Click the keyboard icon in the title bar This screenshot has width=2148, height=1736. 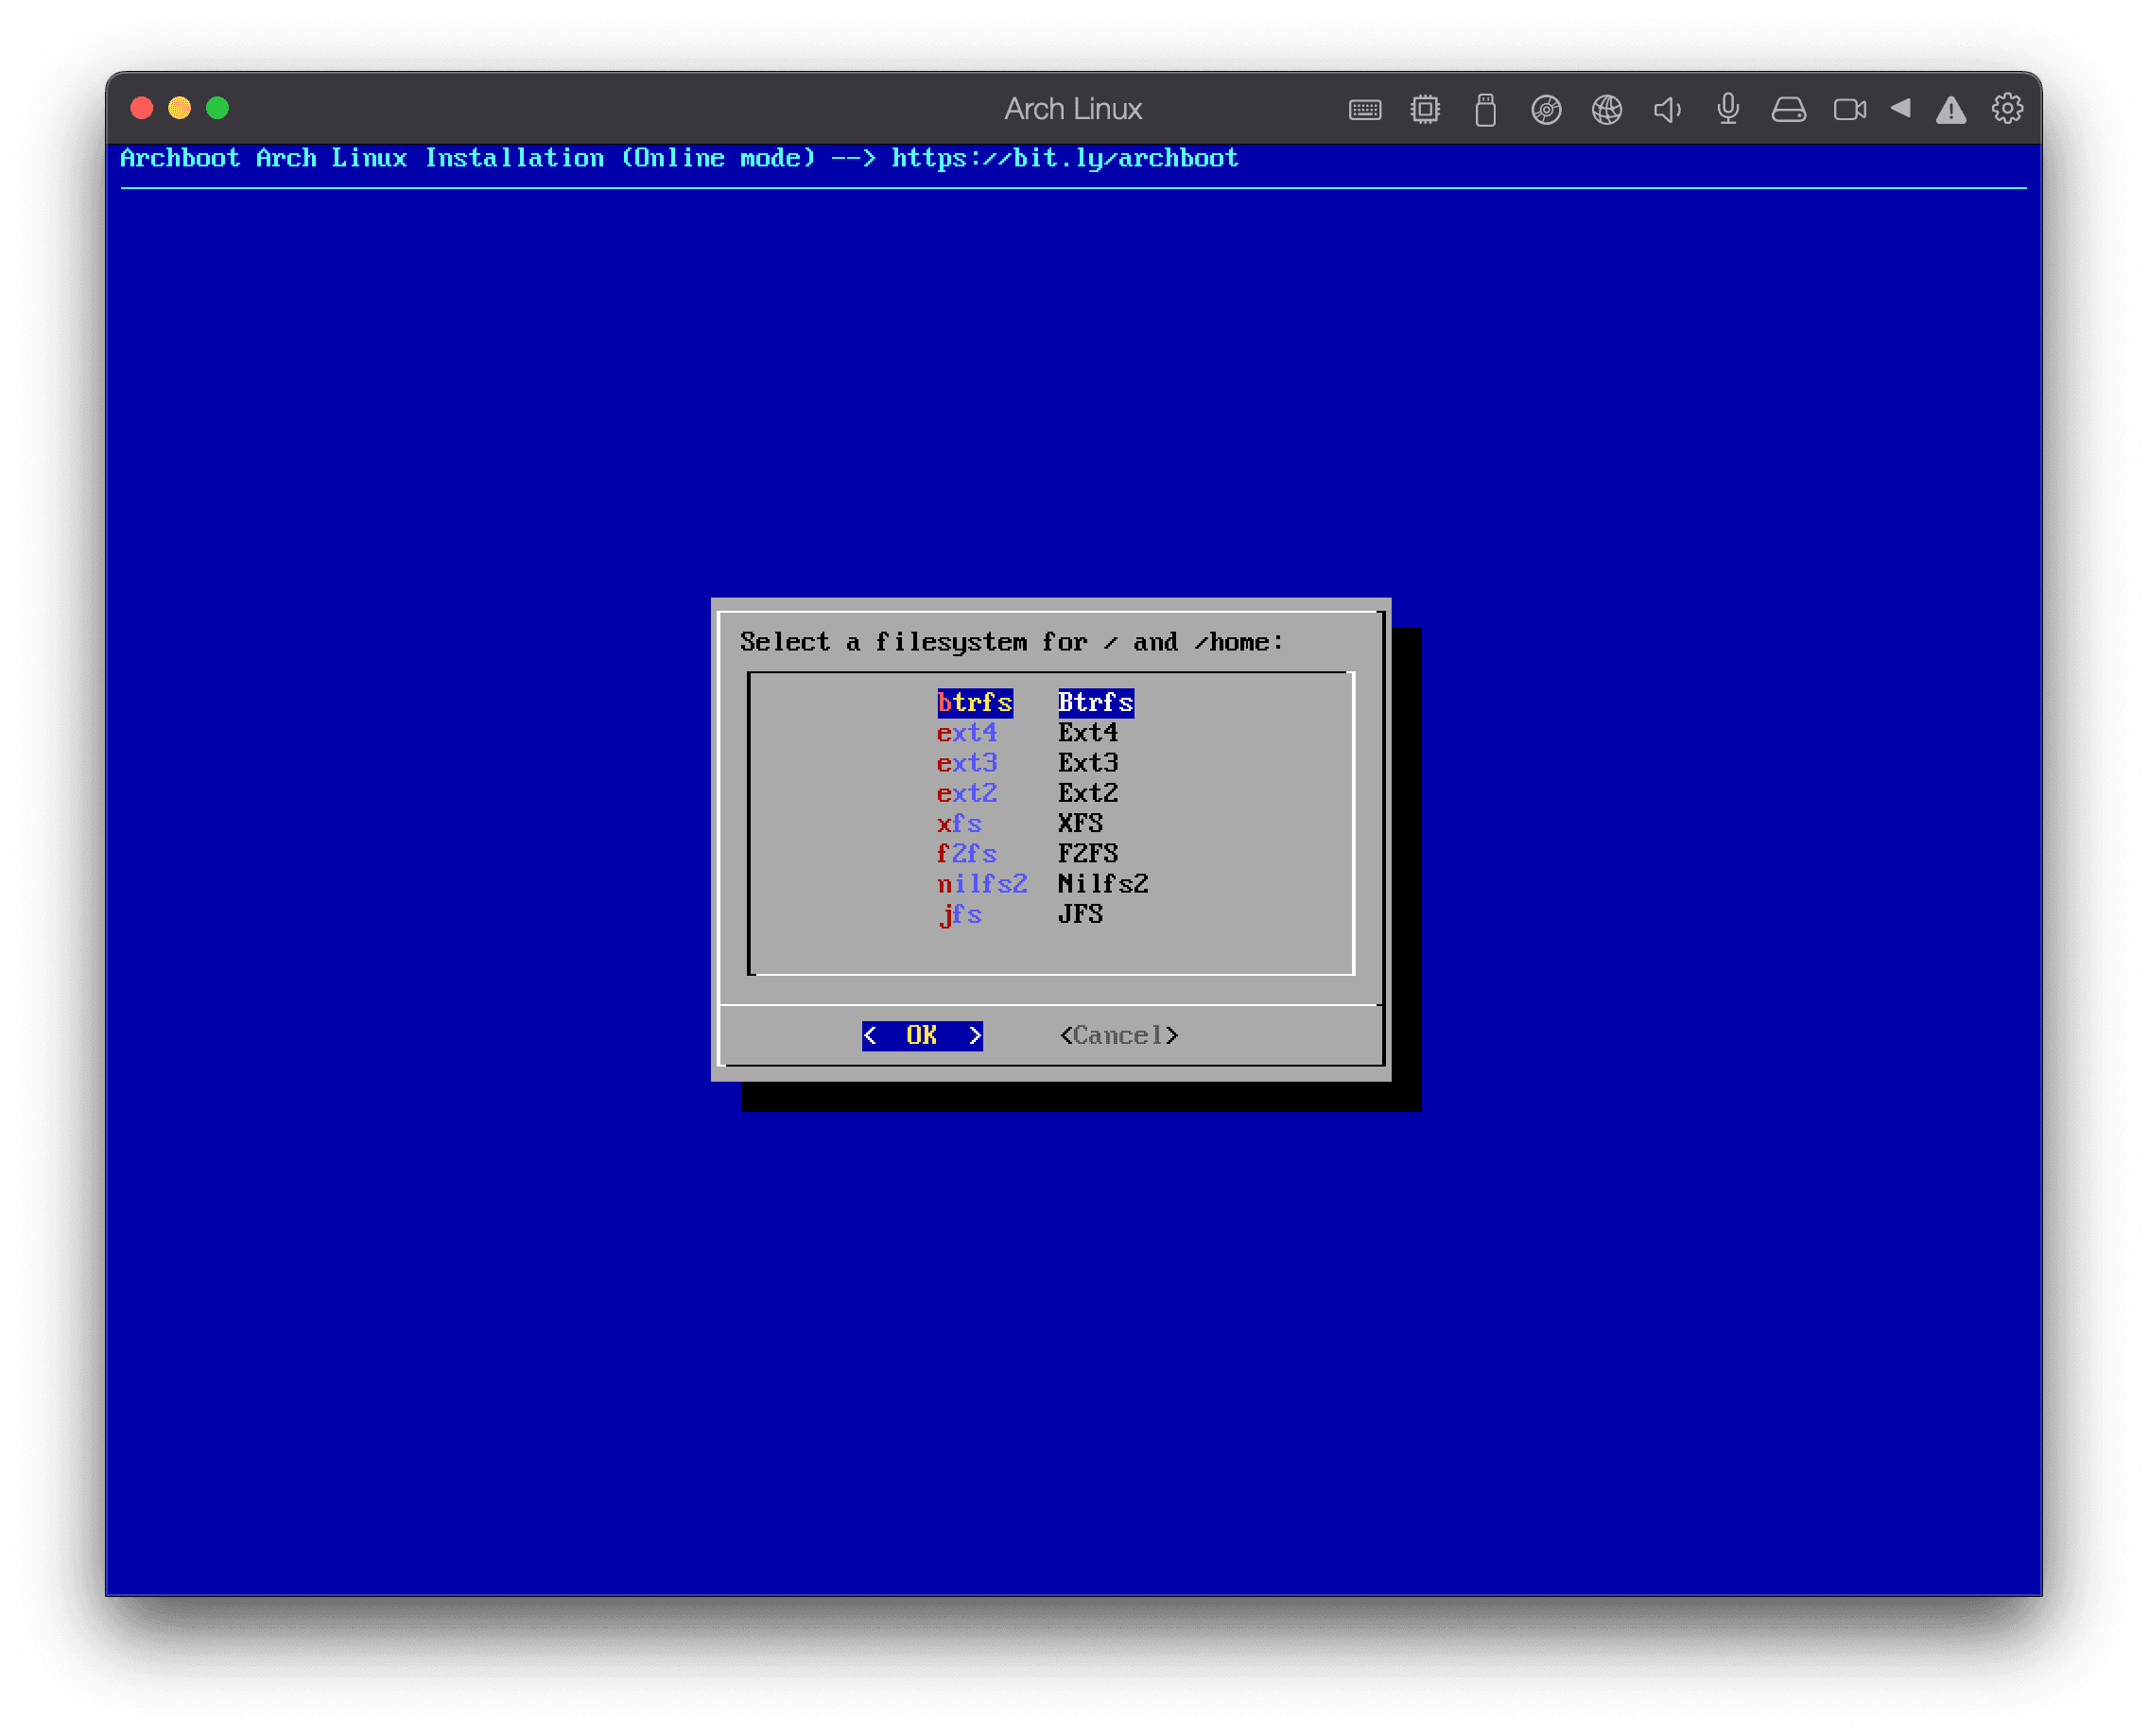coord(1364,109)
